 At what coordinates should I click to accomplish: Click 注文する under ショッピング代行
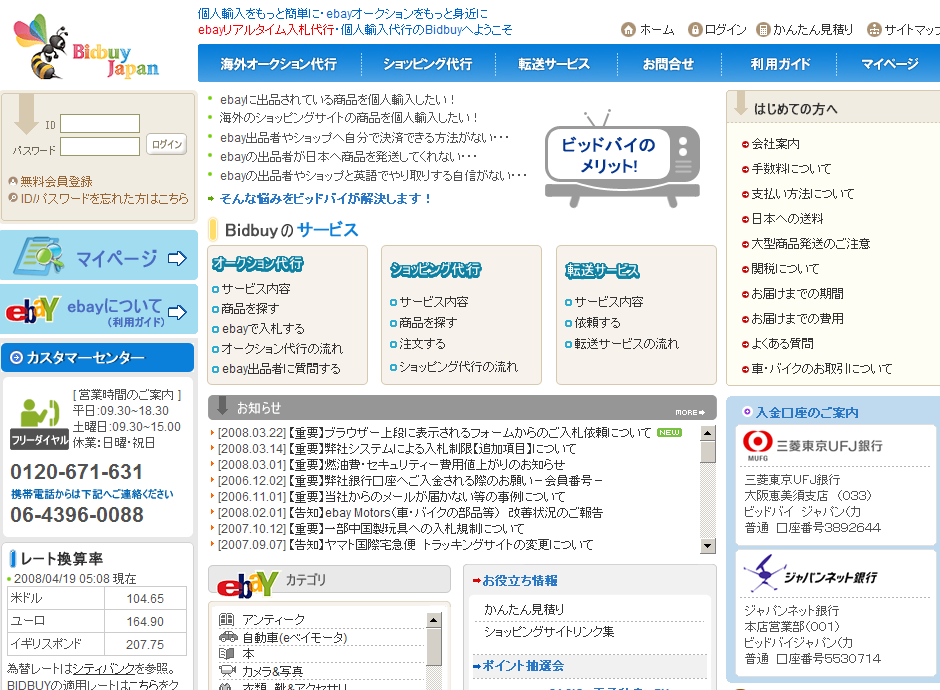[x=422, y=344]
